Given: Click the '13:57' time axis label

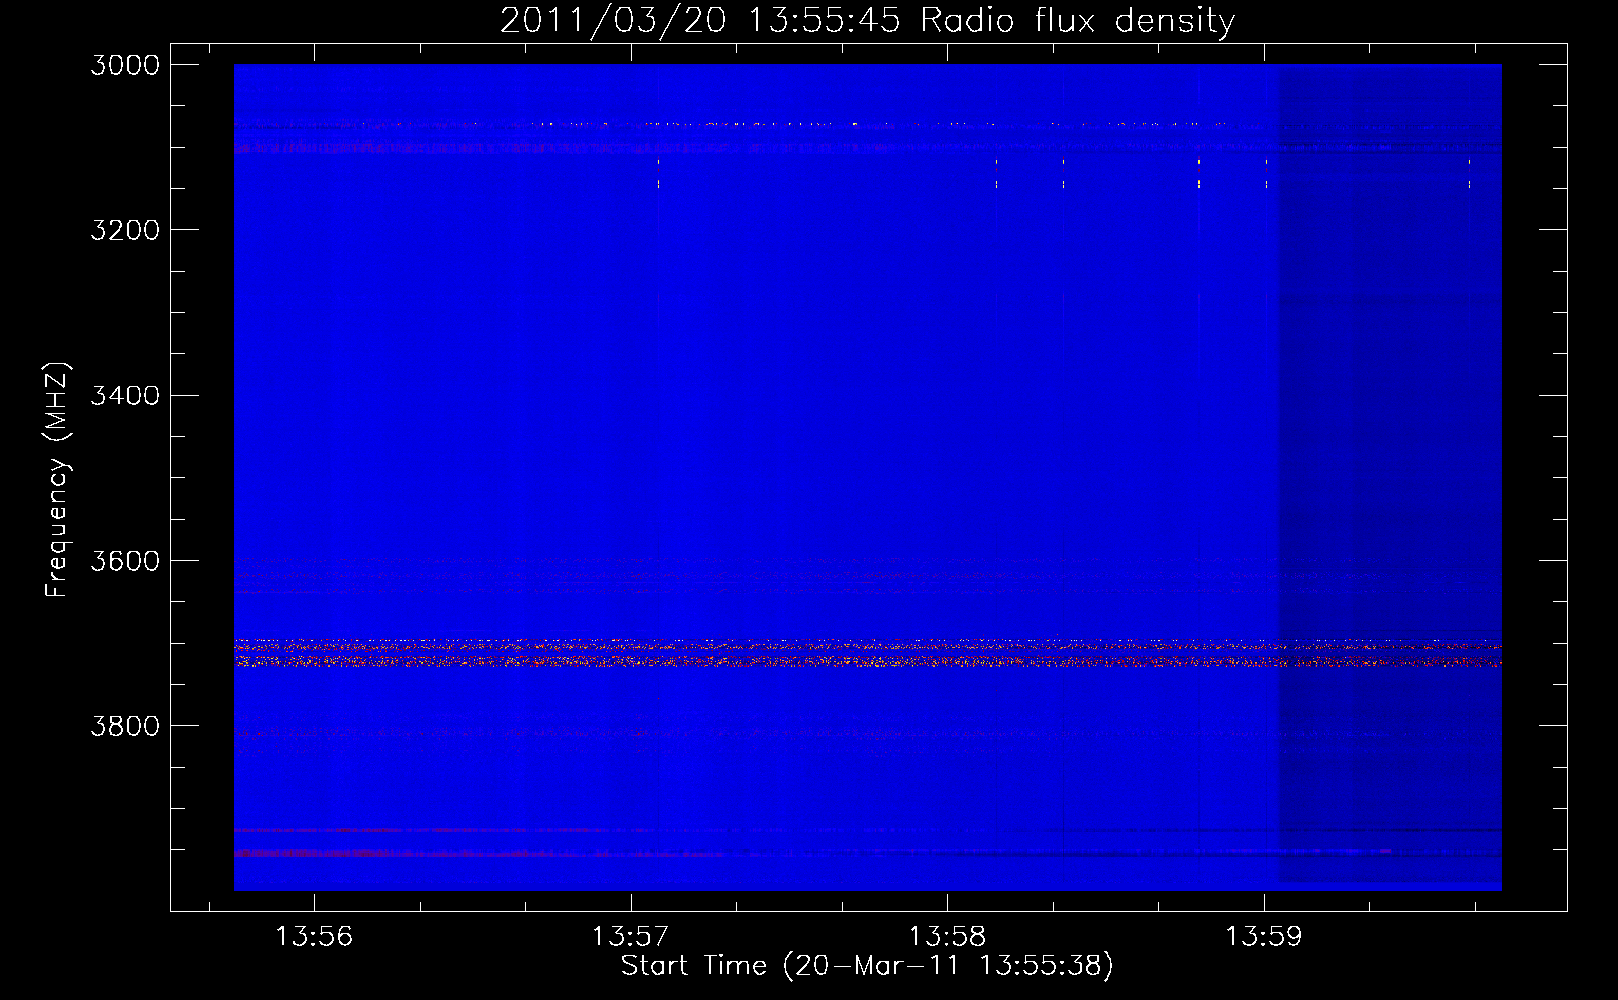Looking at the screenshot, I should [x=630, y=937].
